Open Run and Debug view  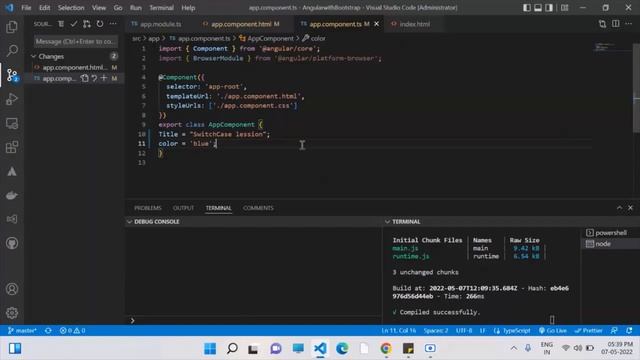point(12,99)
